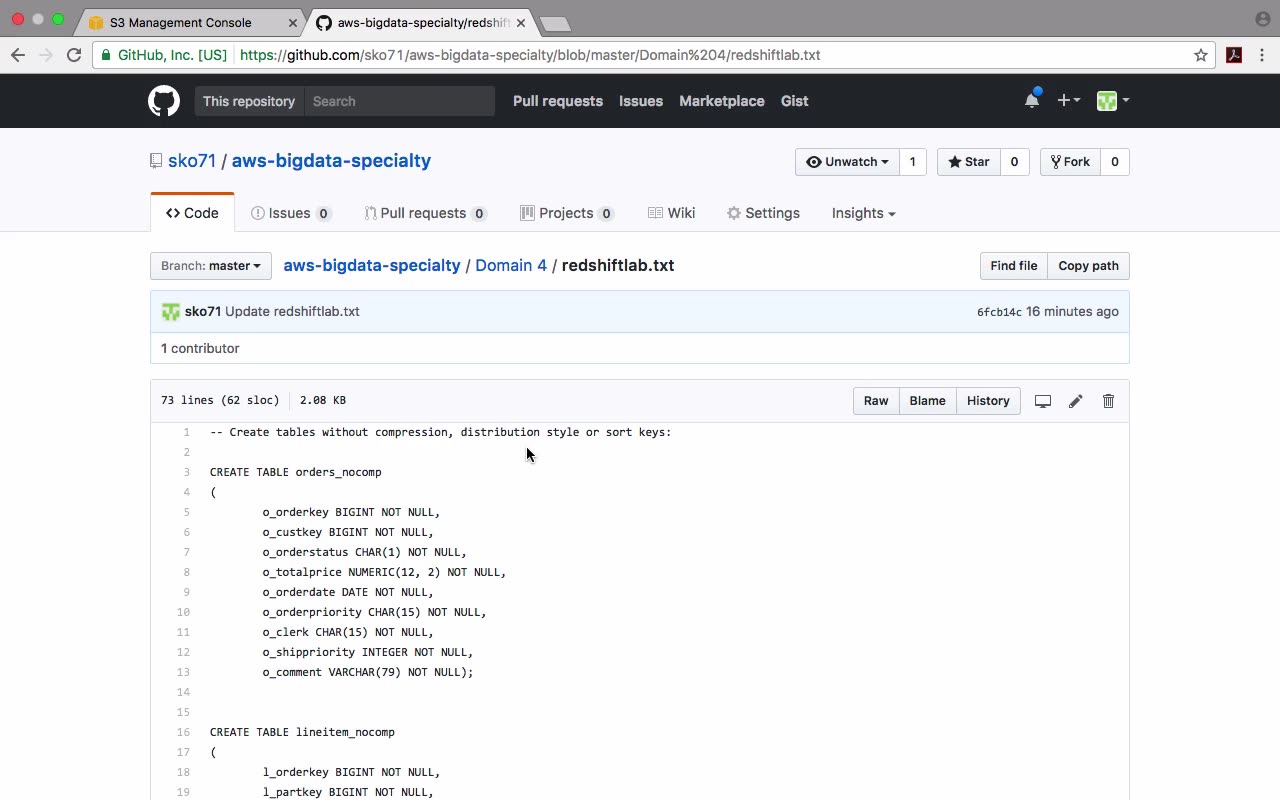Viewport: 1280px width, 800px height.
Task: Open the notifications bell
Action: point(1032,100)
